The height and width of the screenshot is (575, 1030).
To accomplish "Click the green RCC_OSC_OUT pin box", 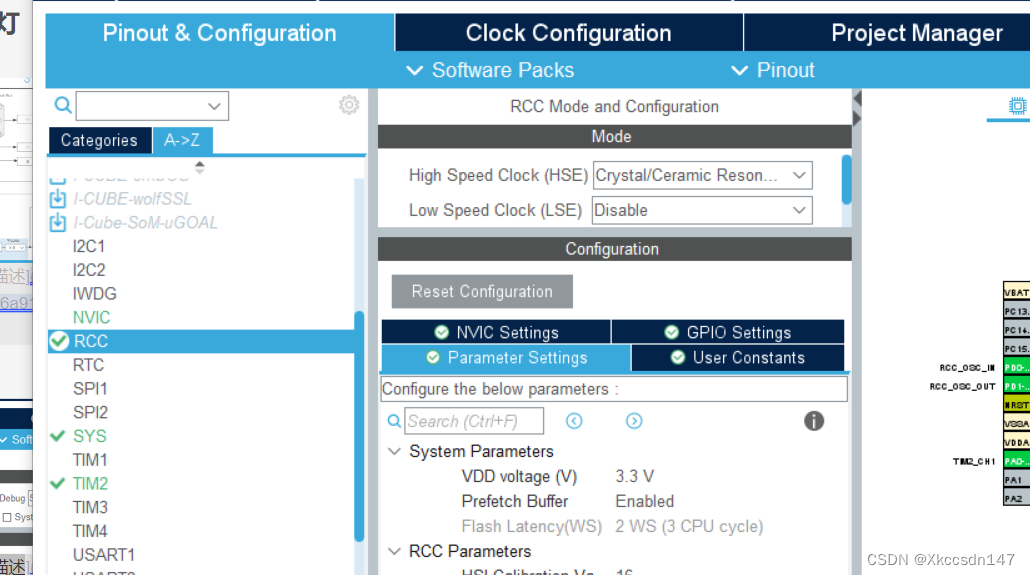I will [1016, 386].
